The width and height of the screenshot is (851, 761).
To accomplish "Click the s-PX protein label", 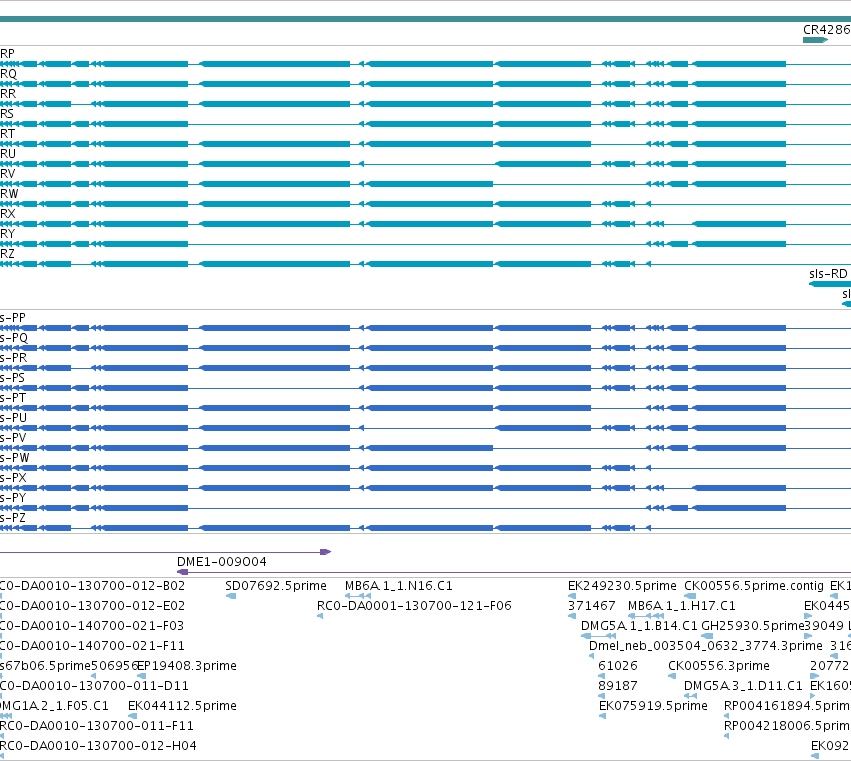I will 13,479.
